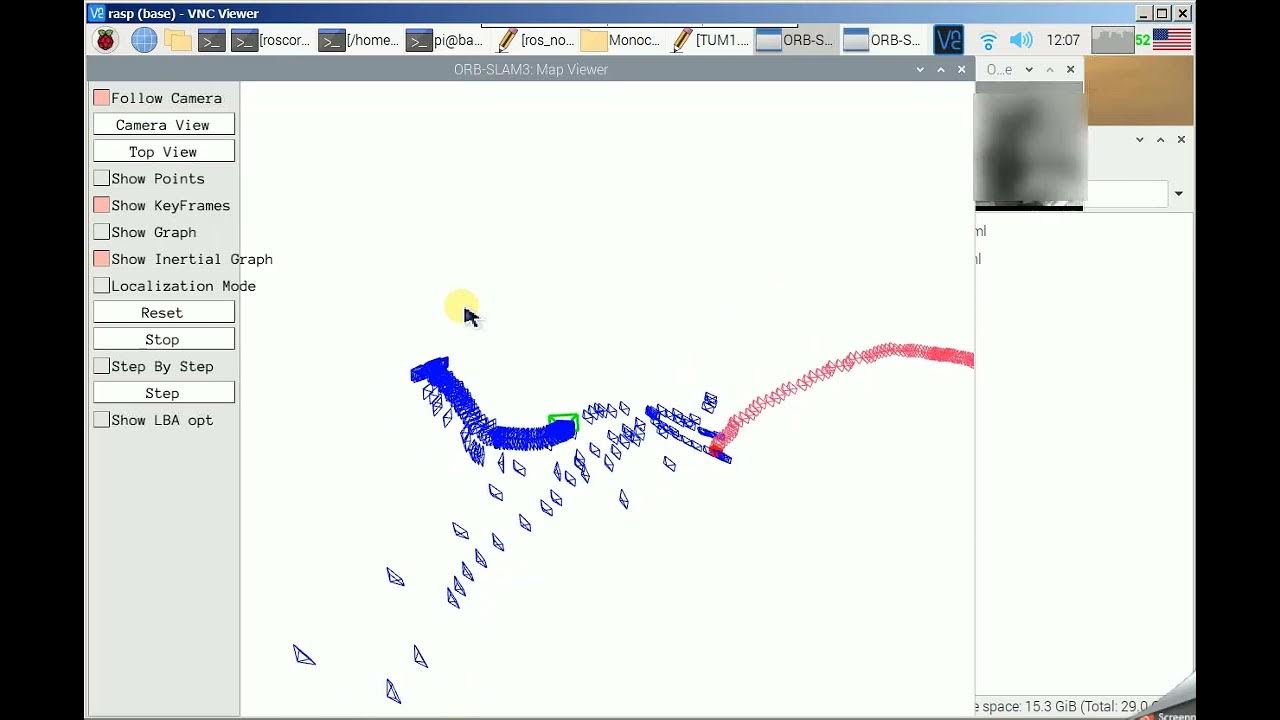Open the US flag keyboard layout
The height and width of the screenshot is (720, 1280).
coord(1171,40)
